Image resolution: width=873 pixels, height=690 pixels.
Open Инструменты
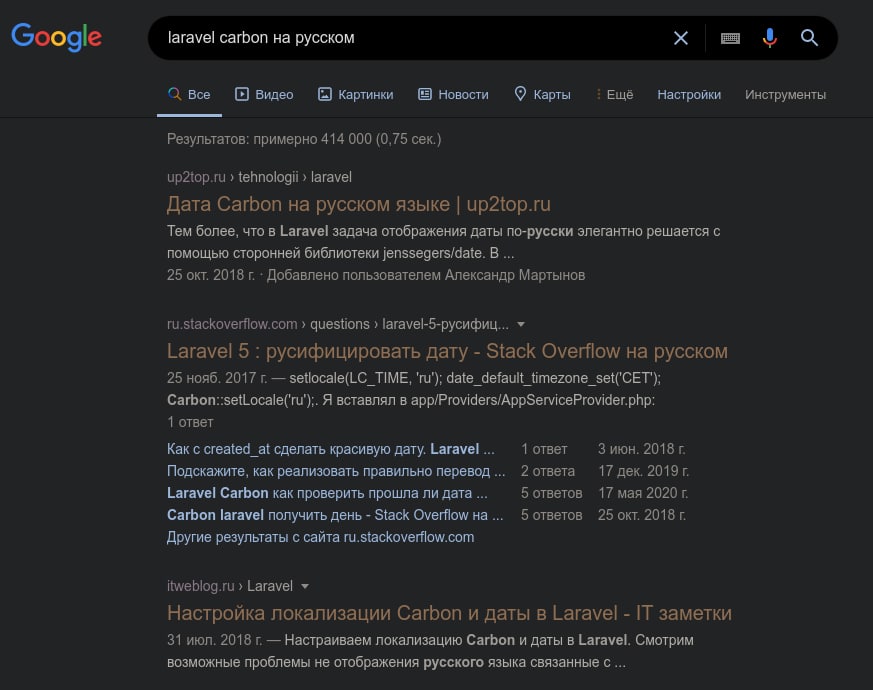pos(785,95)
